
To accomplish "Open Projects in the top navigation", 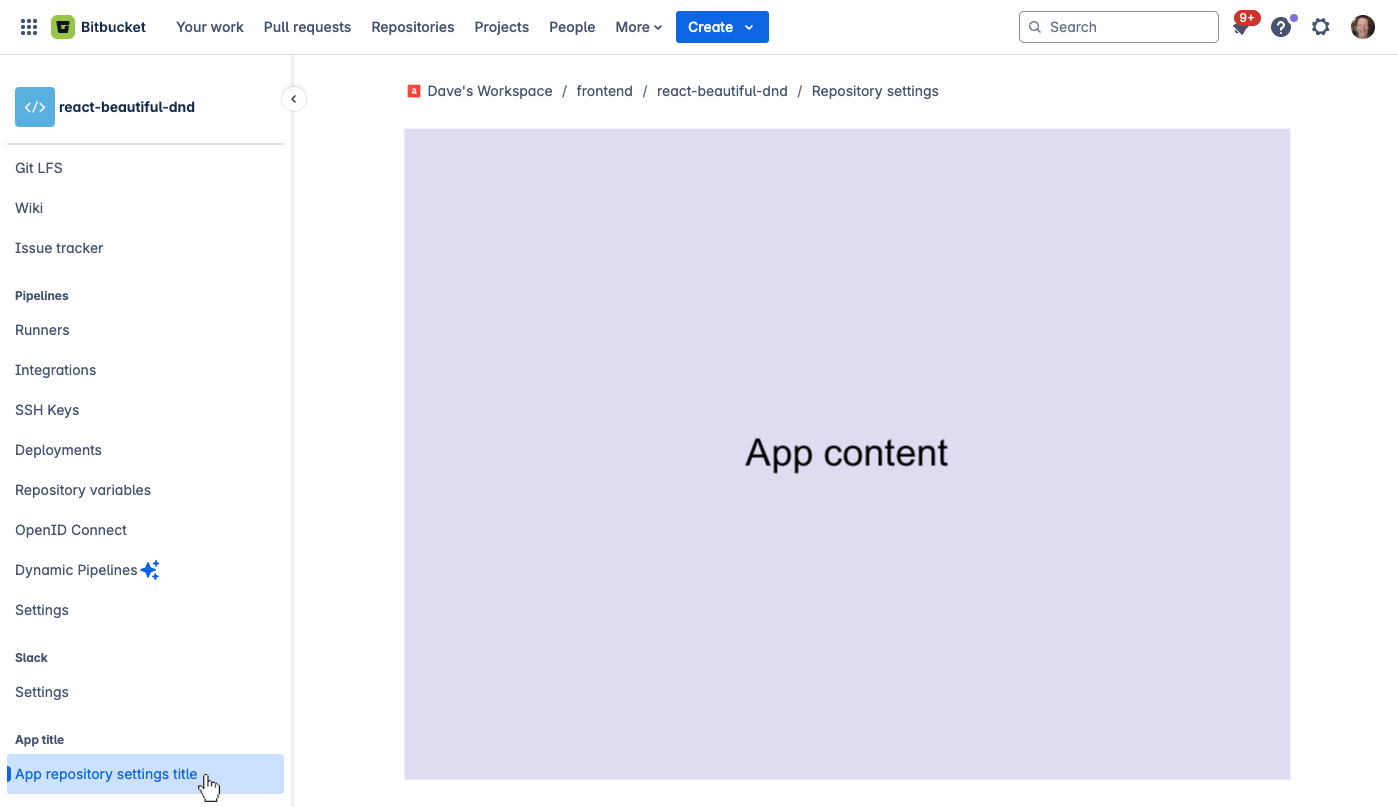I will (502, 27).
